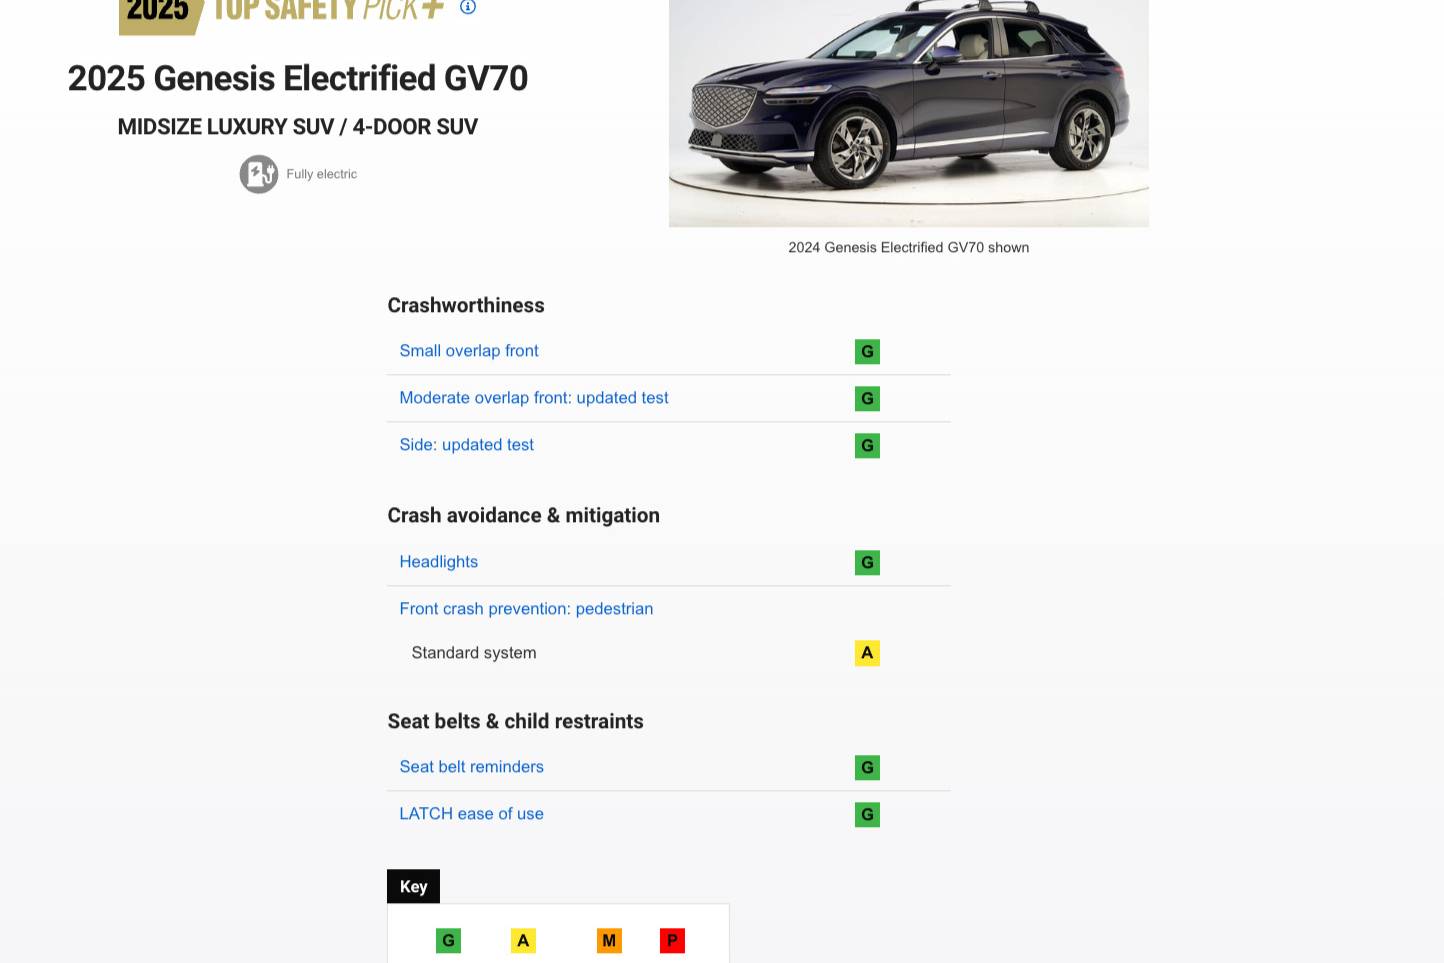Viewport: 1444px width, 963px height.
Task: Open the Small overlap front link
Action: tap(469, 351)
